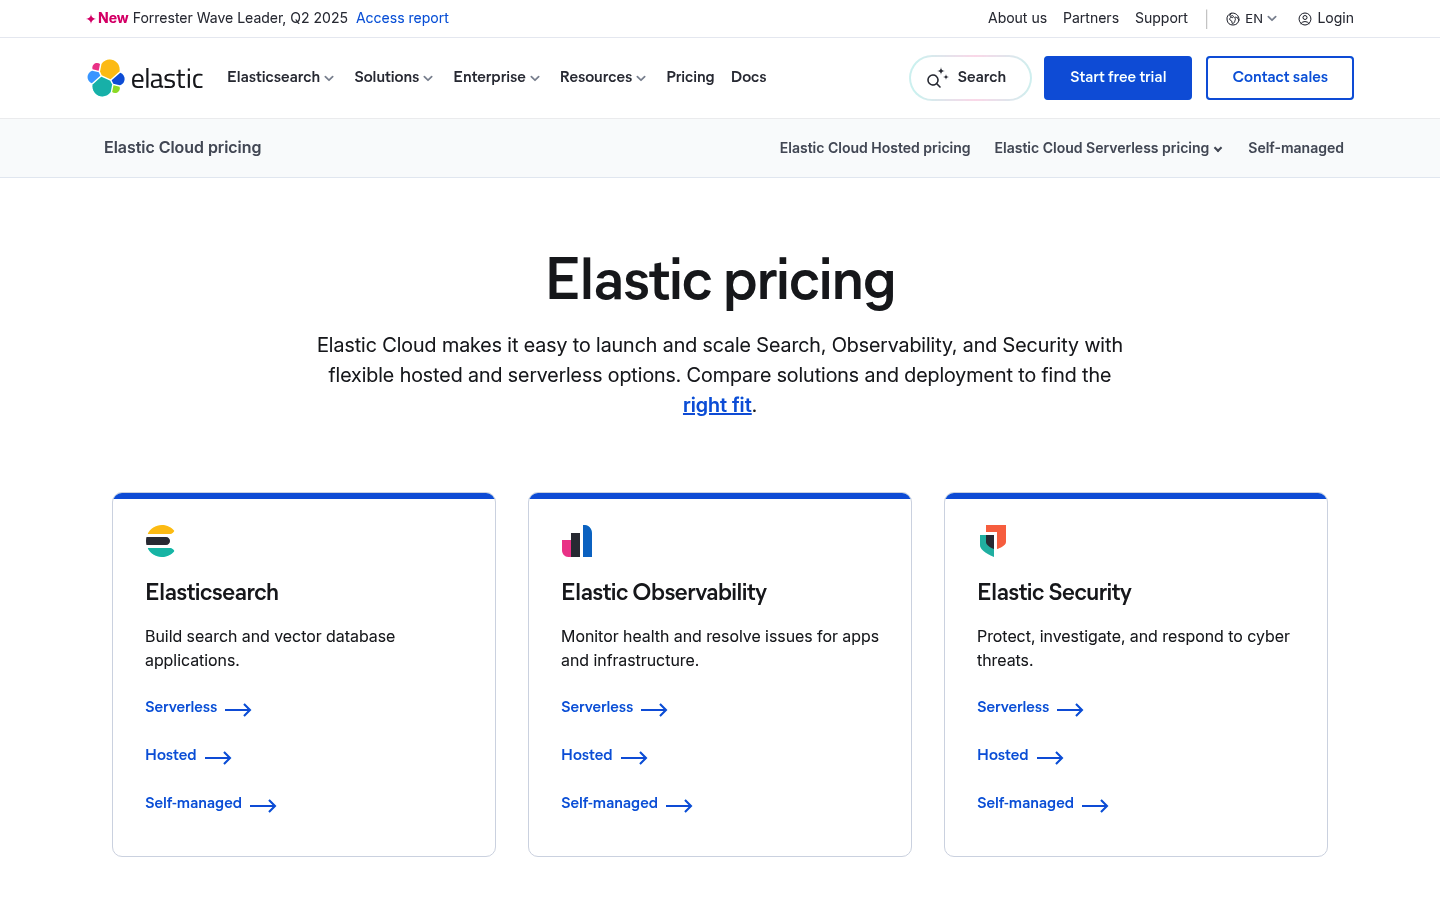1440x900 pixels.
Task: Click the Elastic pricing main heading
Action: point(720,279)
